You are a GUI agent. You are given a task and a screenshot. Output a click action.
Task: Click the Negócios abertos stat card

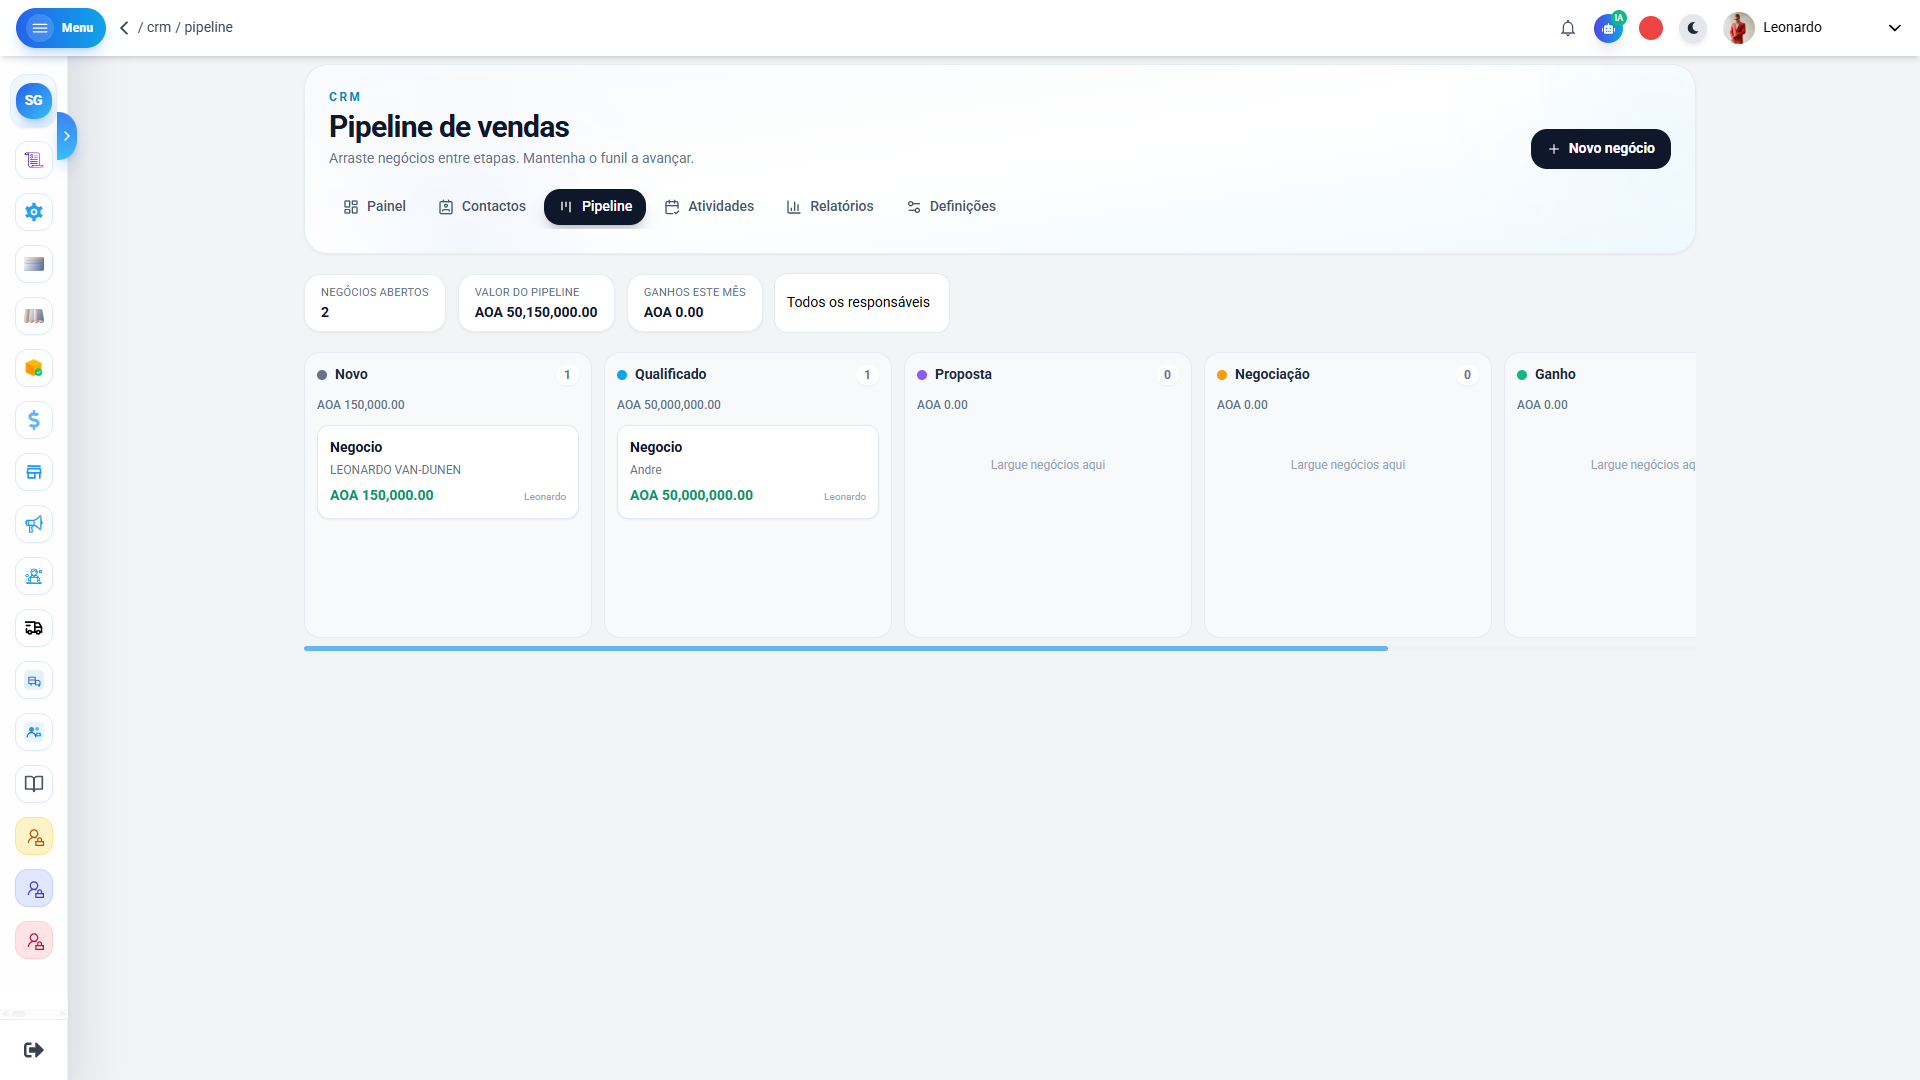(x=375, y=303)
